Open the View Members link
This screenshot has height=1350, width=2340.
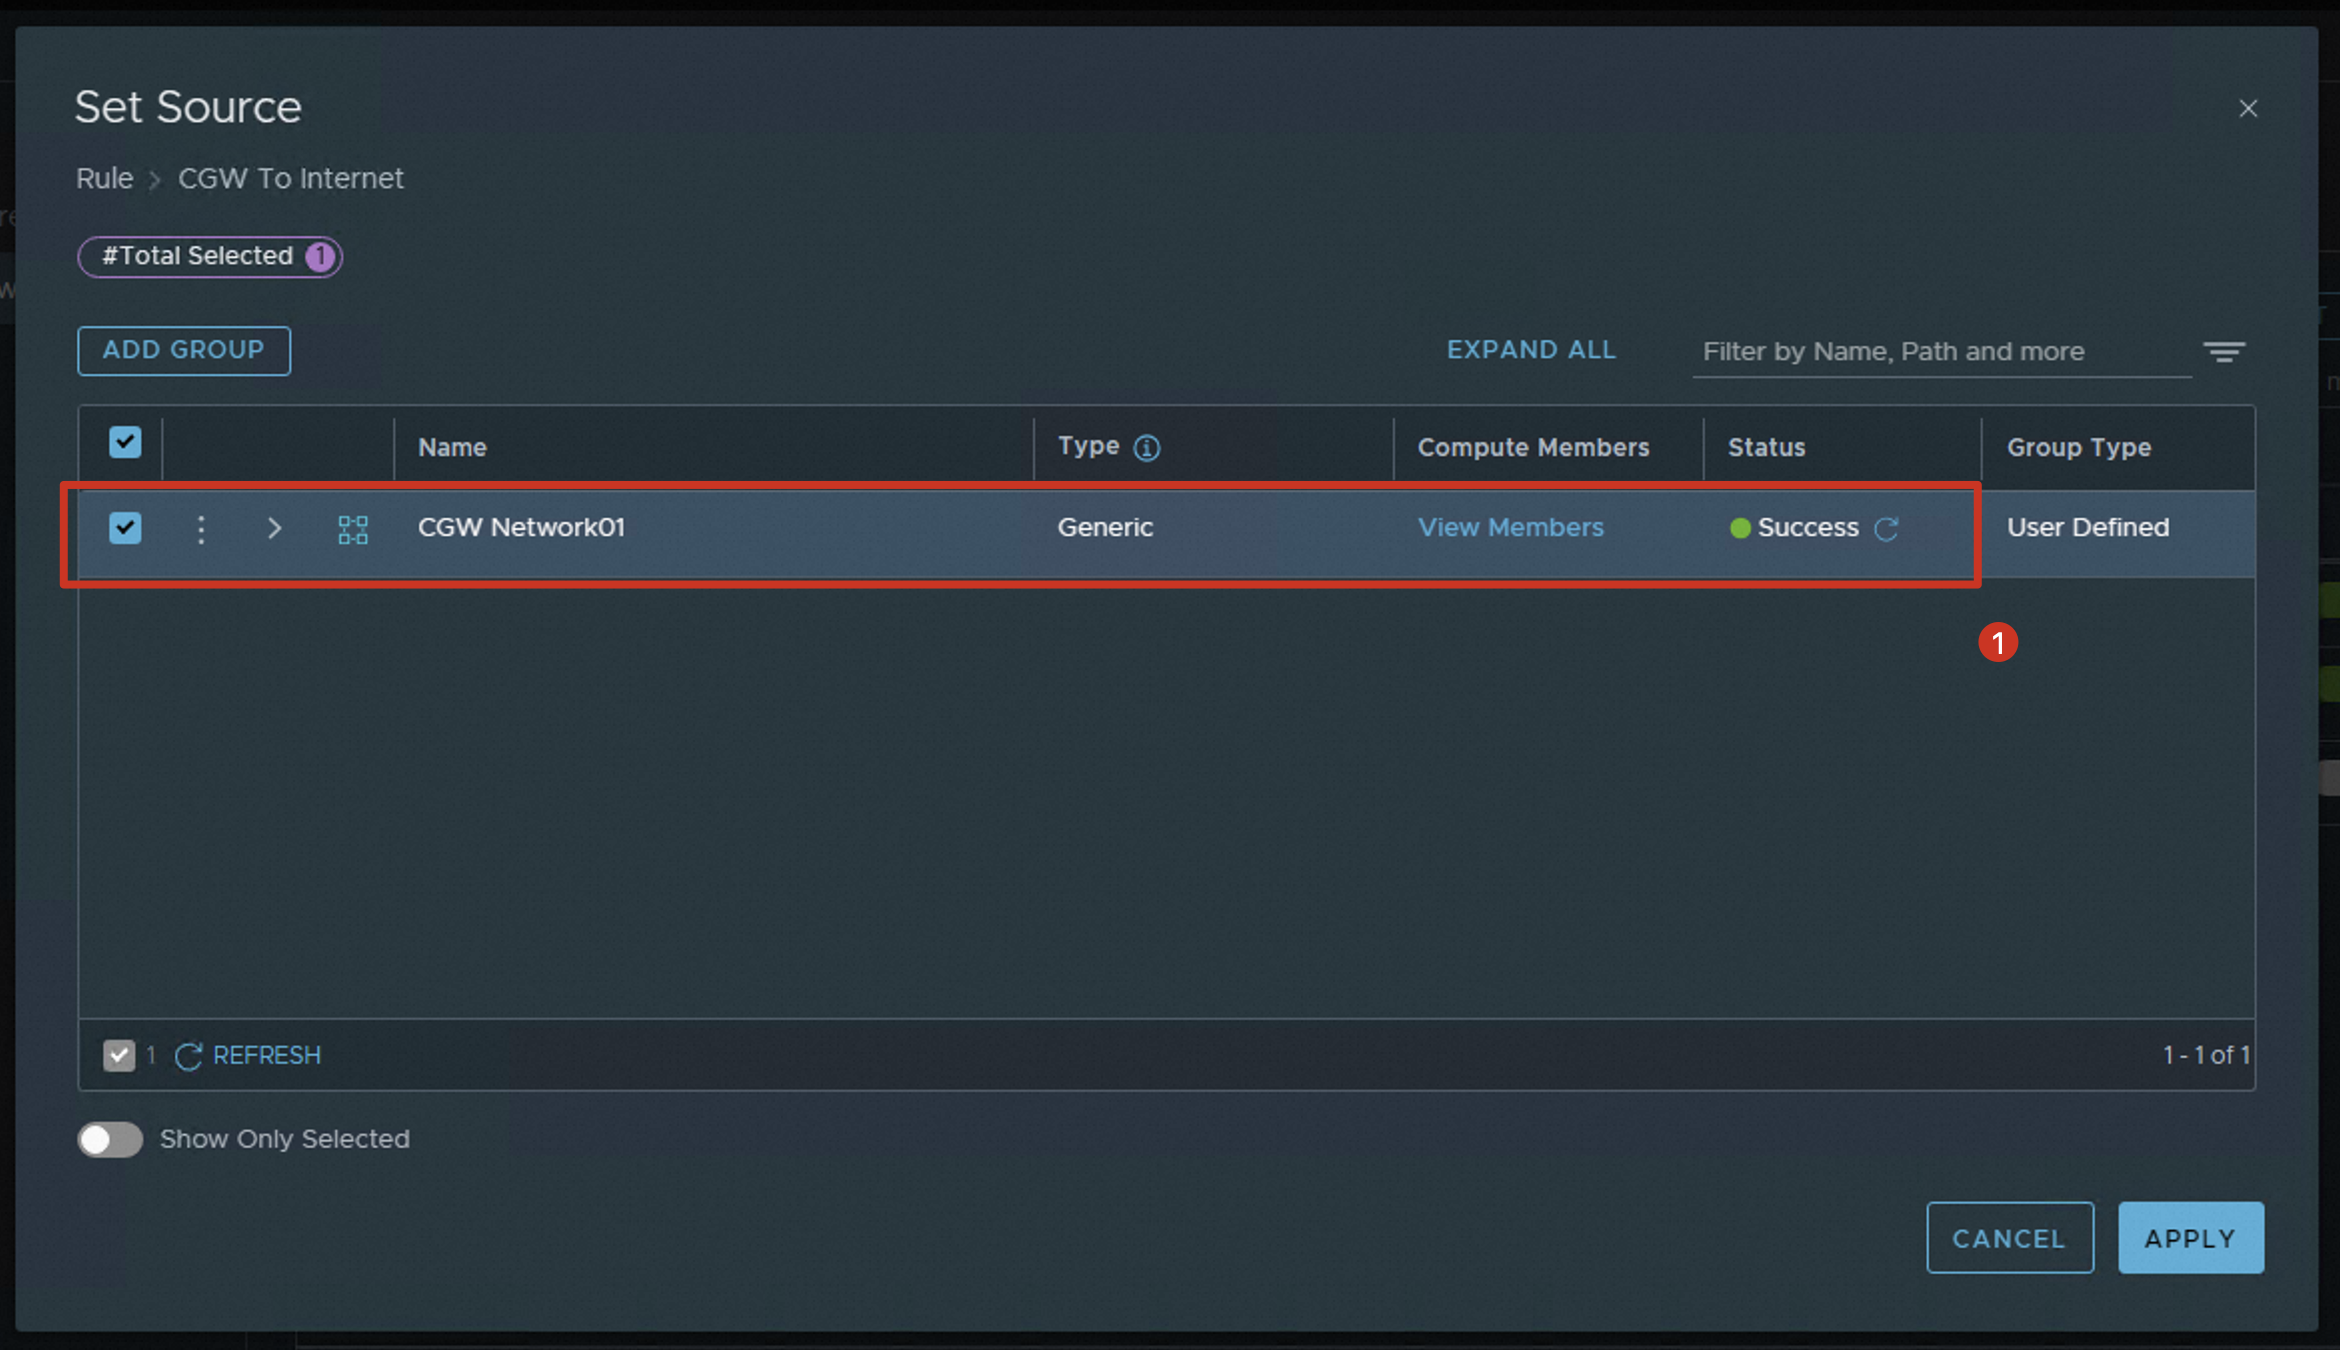[x=1510, y=527]
